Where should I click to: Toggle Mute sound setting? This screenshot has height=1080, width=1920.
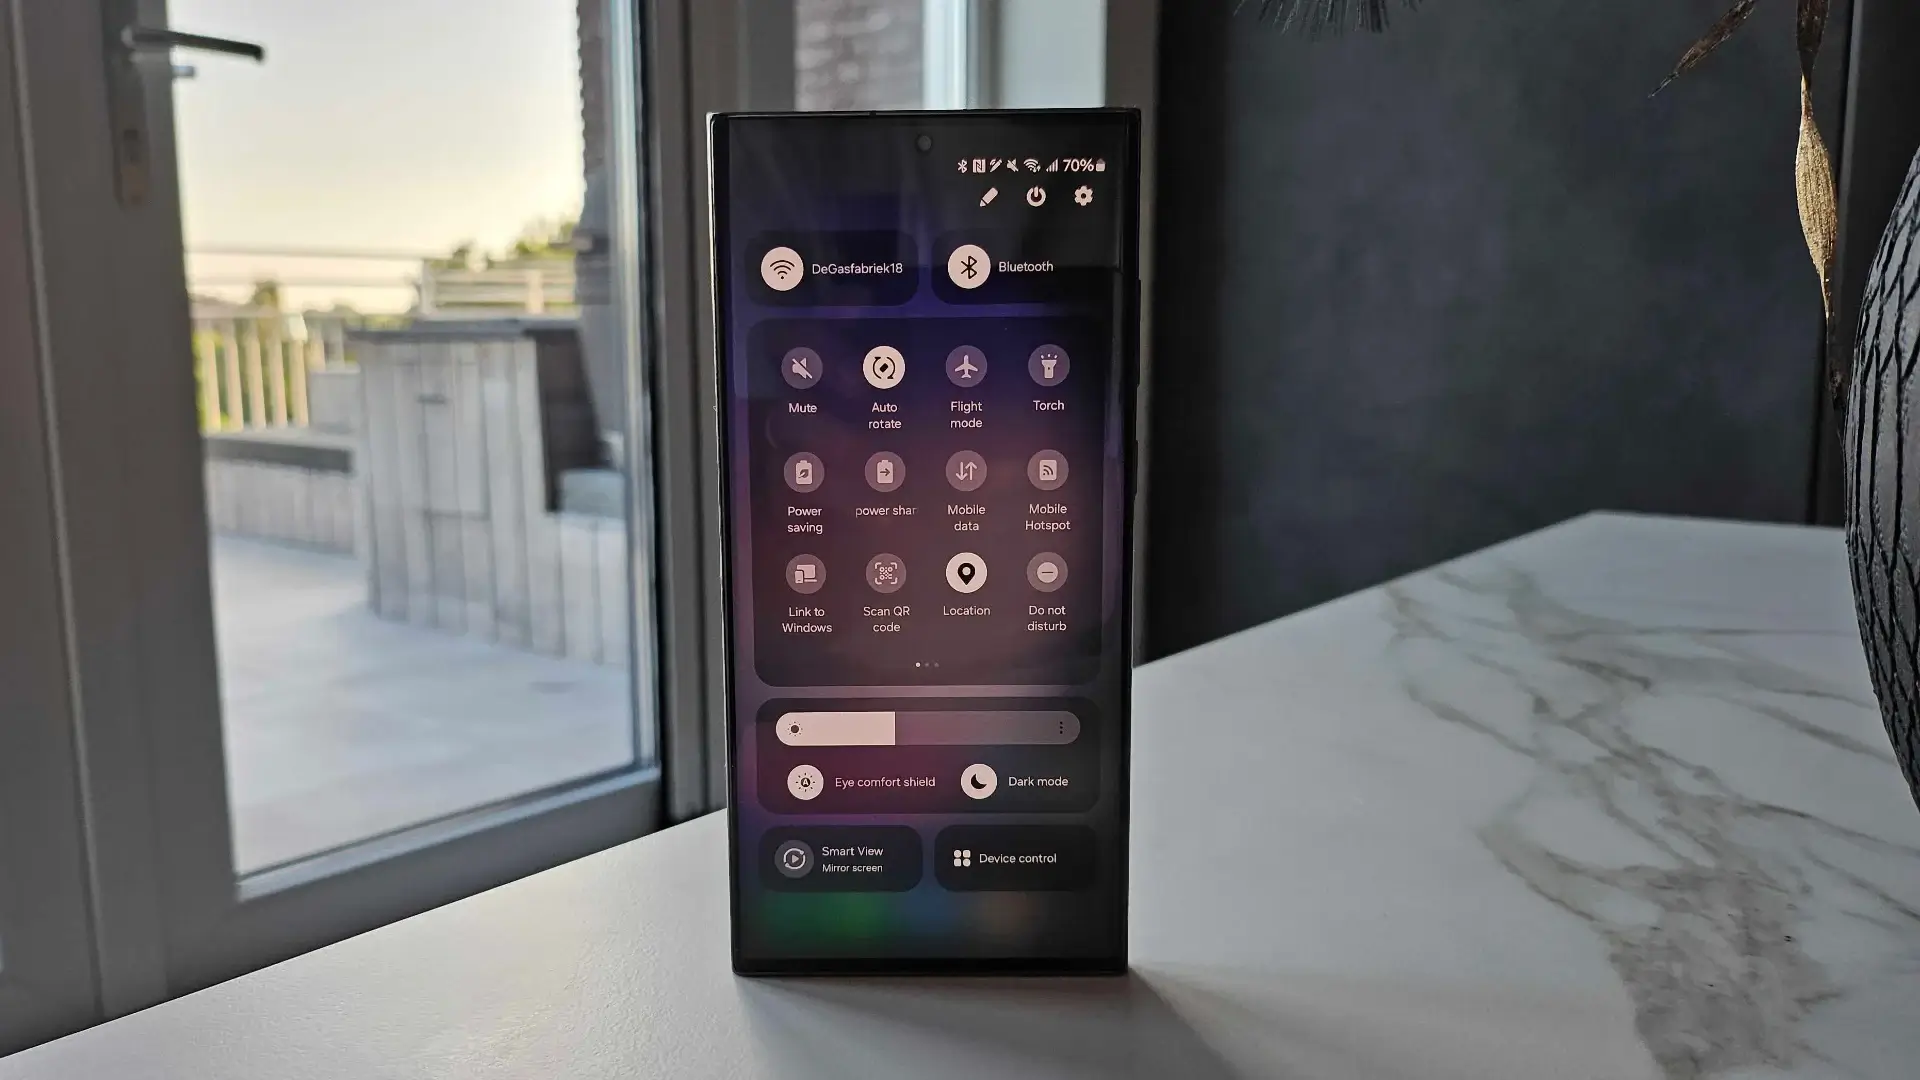[x=802, y=368]
